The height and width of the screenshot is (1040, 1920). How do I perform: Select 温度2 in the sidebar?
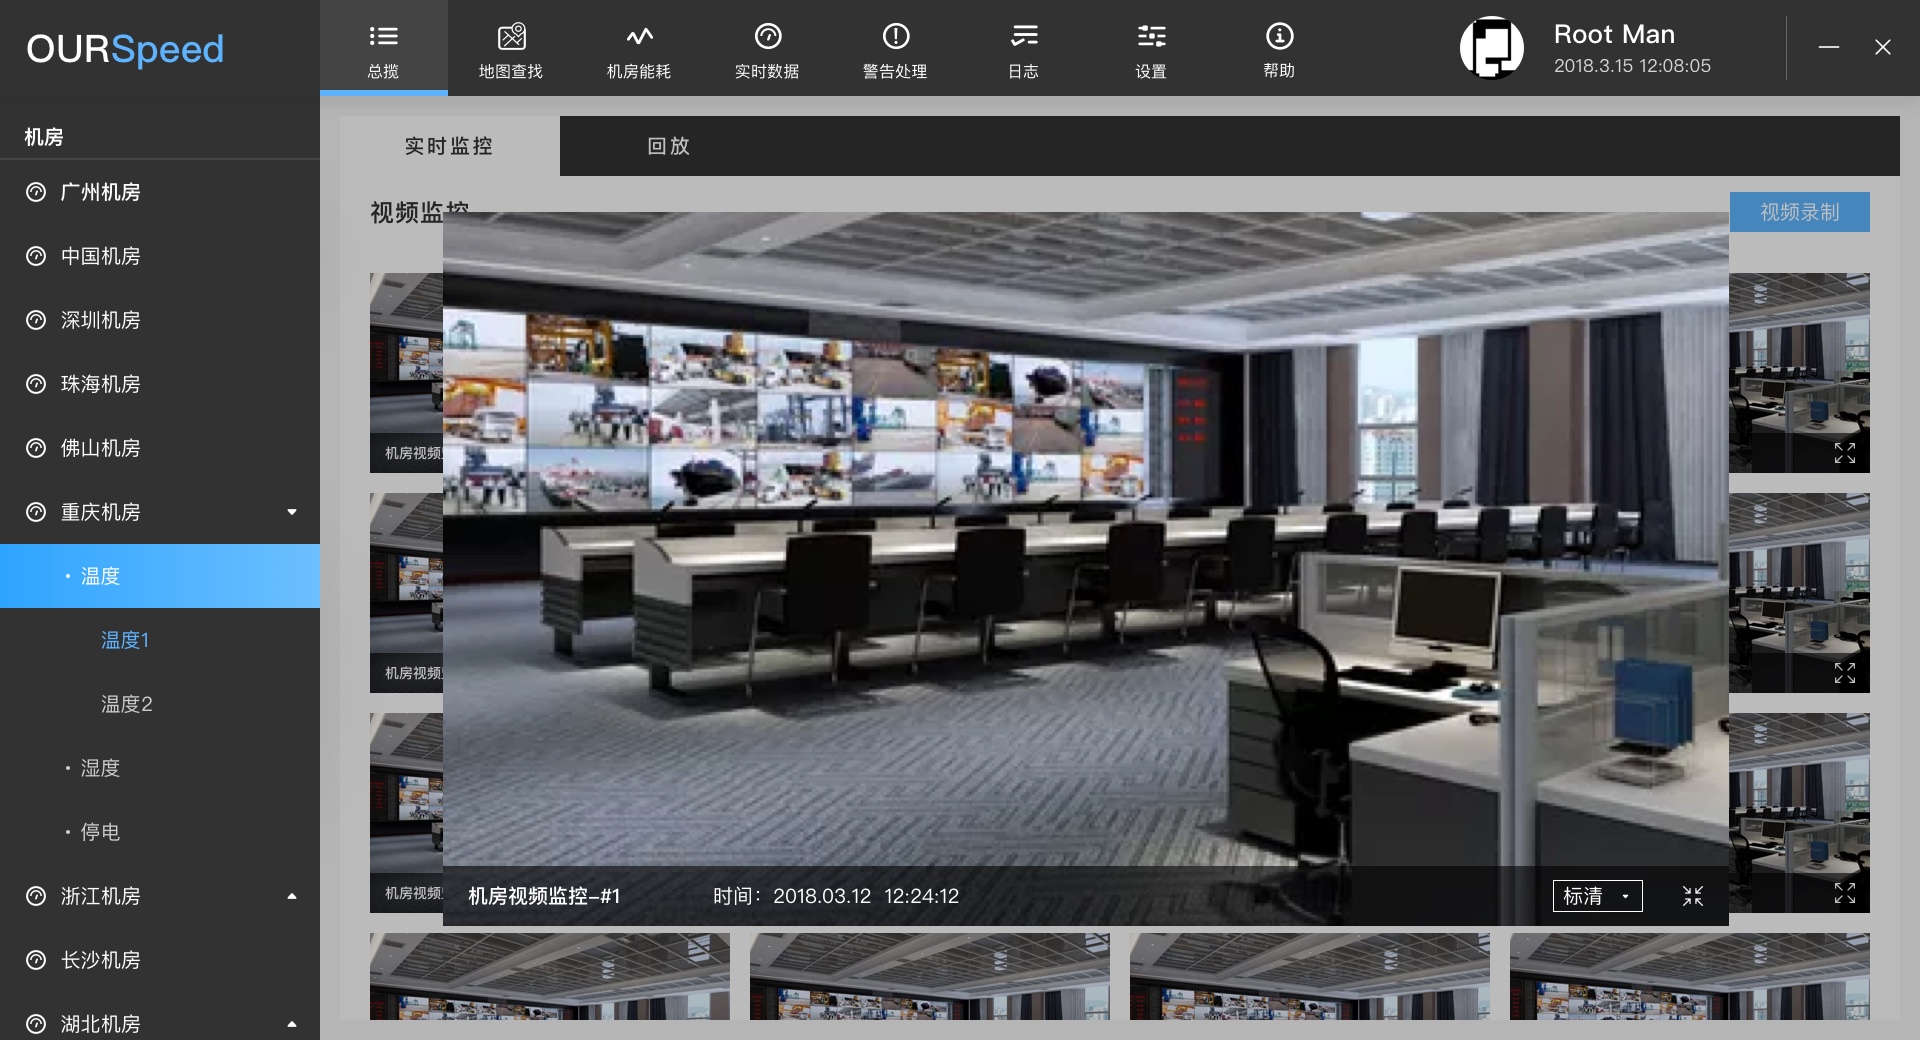127,704
